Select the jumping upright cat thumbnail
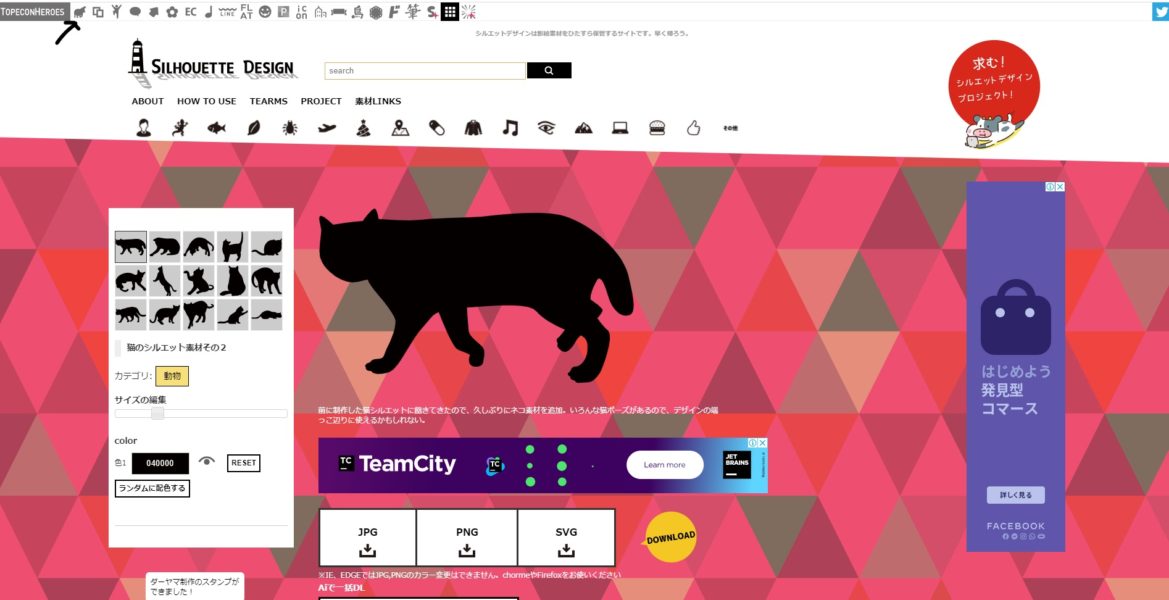This screenshot has height=600, width=1169. pyautogui.click(x=165, y=281)
